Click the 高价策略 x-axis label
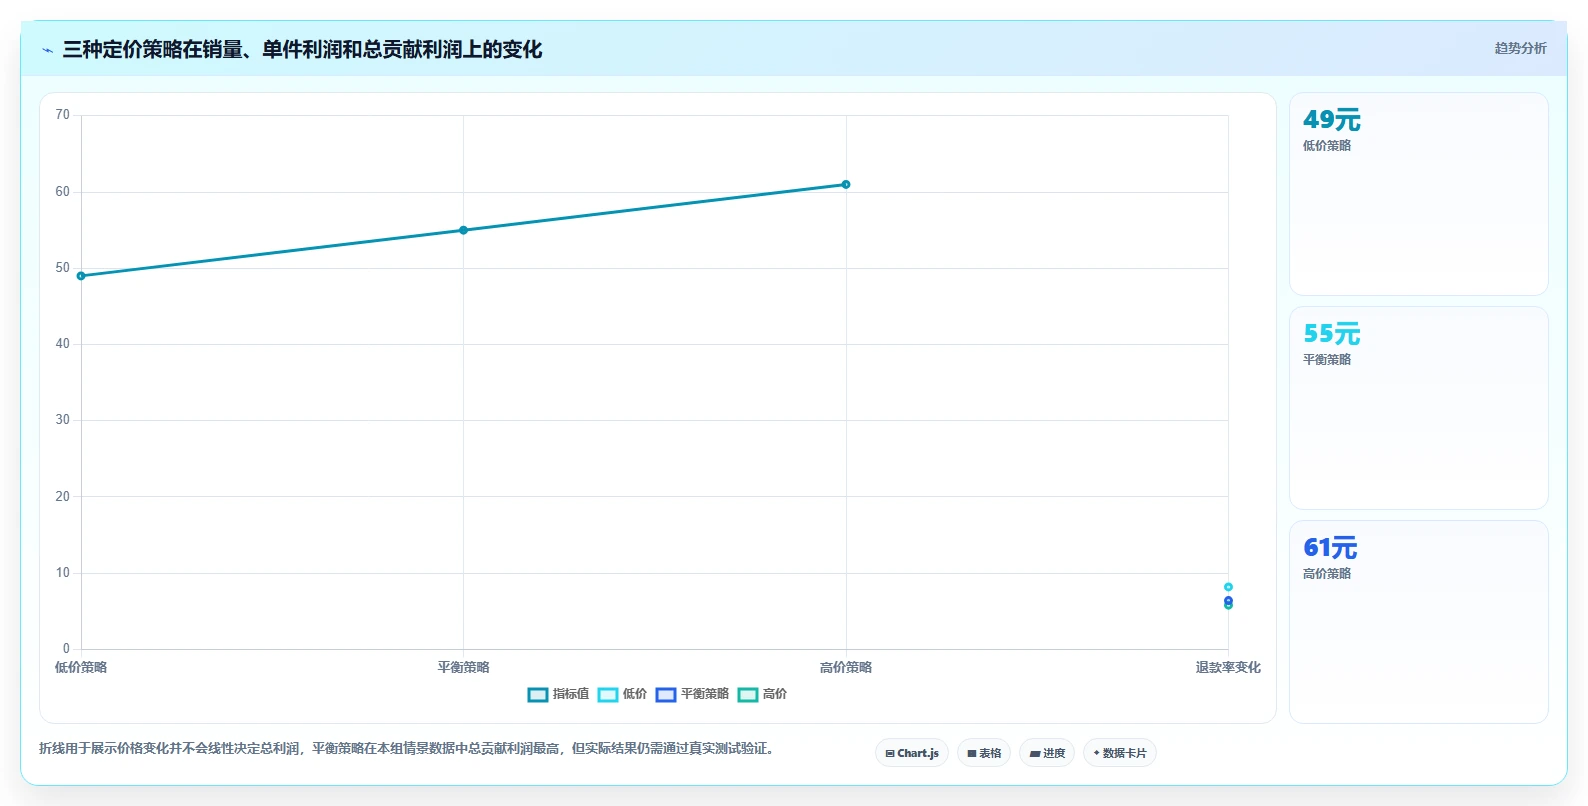The image size is (1588, 806). 846,667
